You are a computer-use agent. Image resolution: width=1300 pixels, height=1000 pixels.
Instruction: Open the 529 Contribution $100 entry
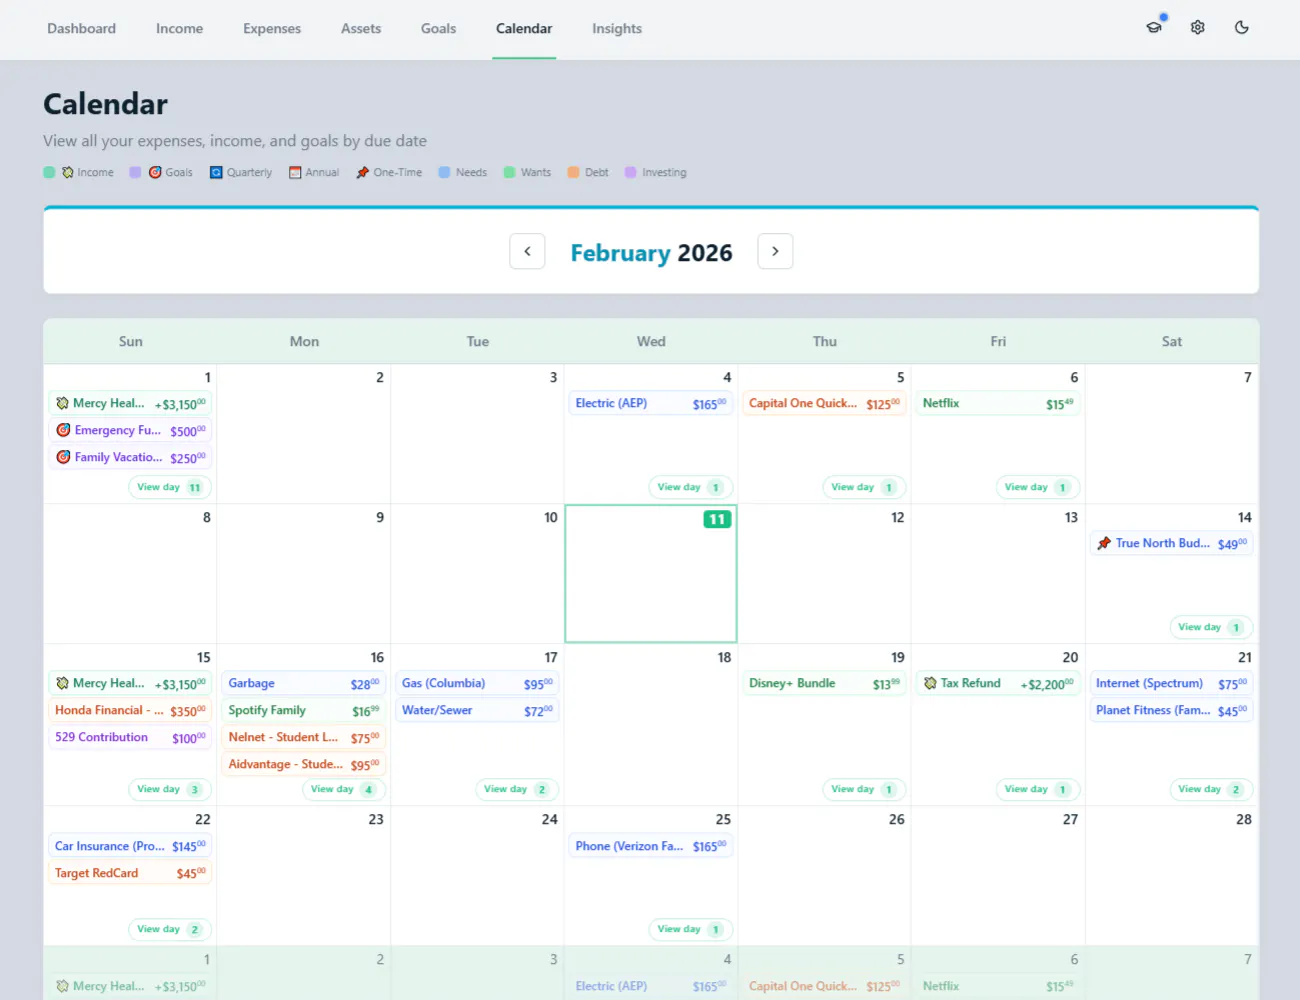pyautogui.click(x=130, y=737)
